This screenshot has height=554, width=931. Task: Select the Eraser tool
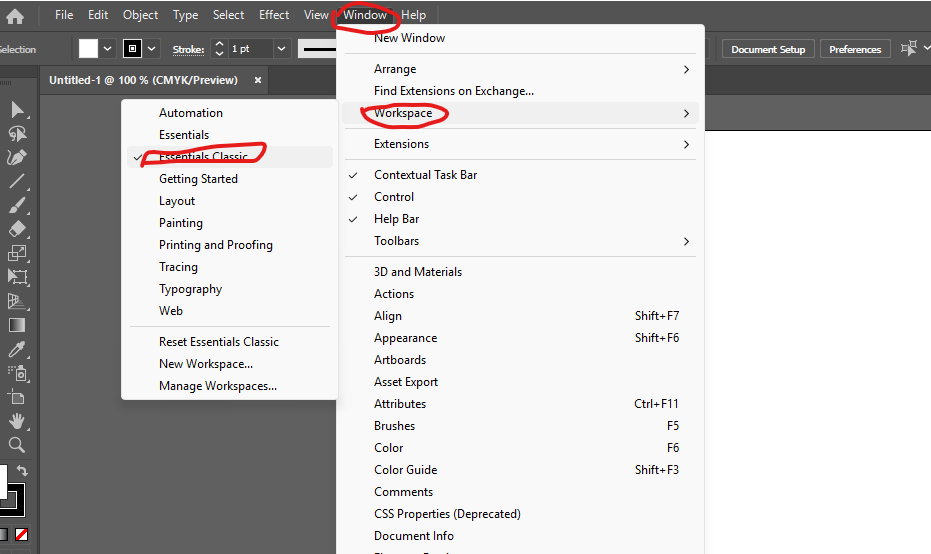tap(17, 229)
